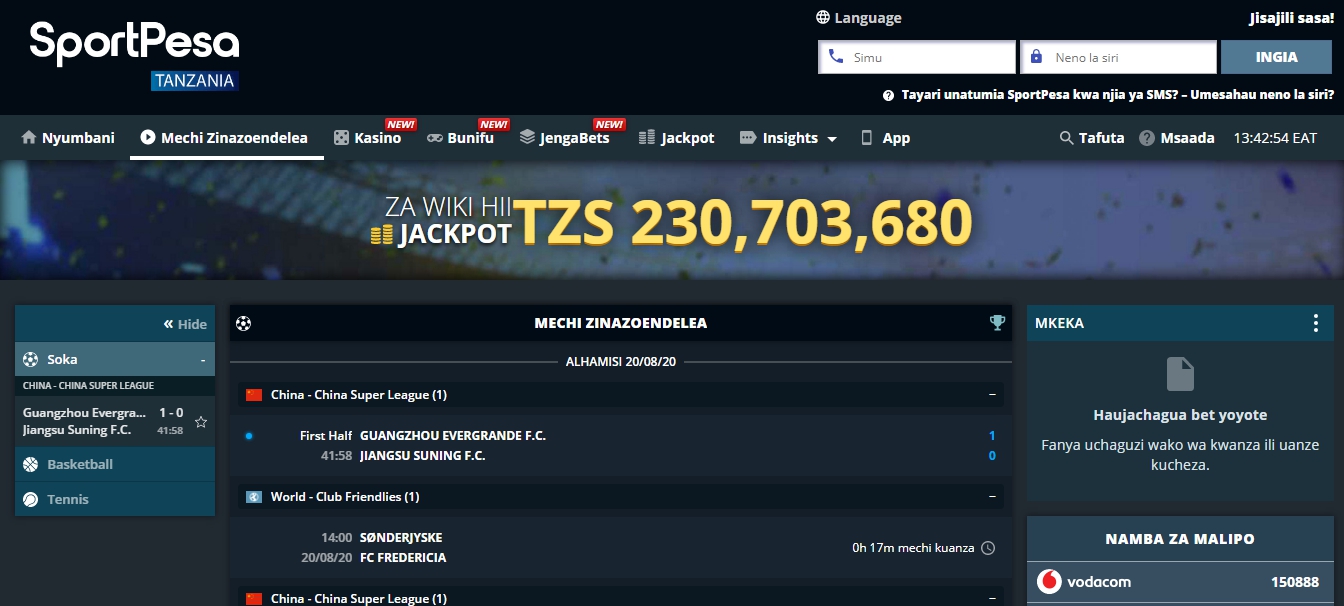Select the Mechi Zinazoendelea tab
The image size is (1344, 606).
(226, 138)
